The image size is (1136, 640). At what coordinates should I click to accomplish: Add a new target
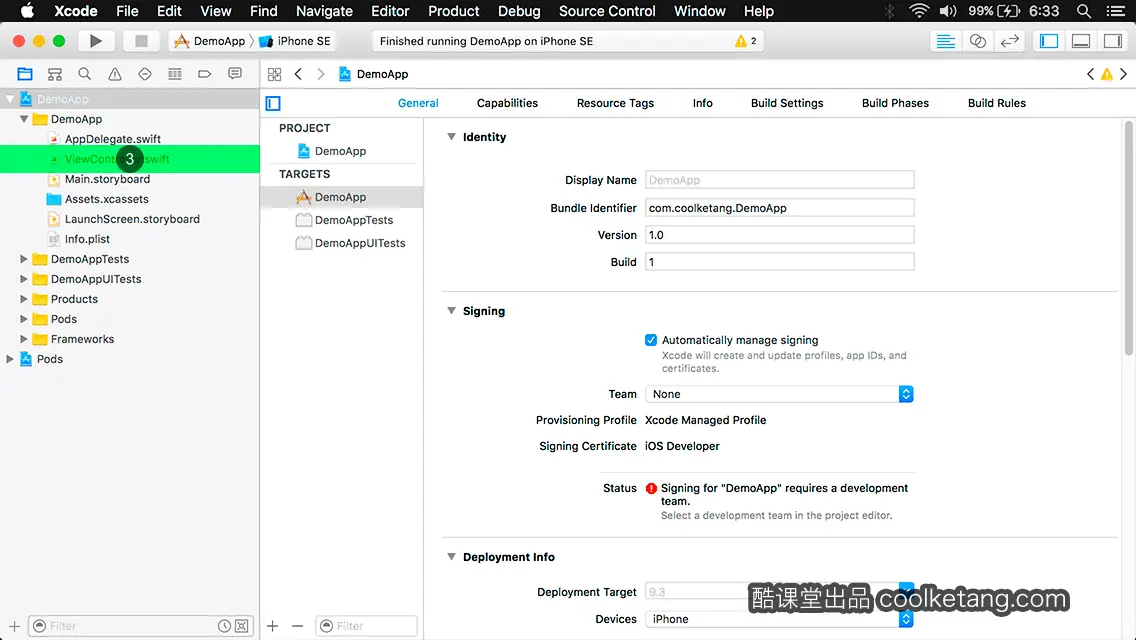272,626
